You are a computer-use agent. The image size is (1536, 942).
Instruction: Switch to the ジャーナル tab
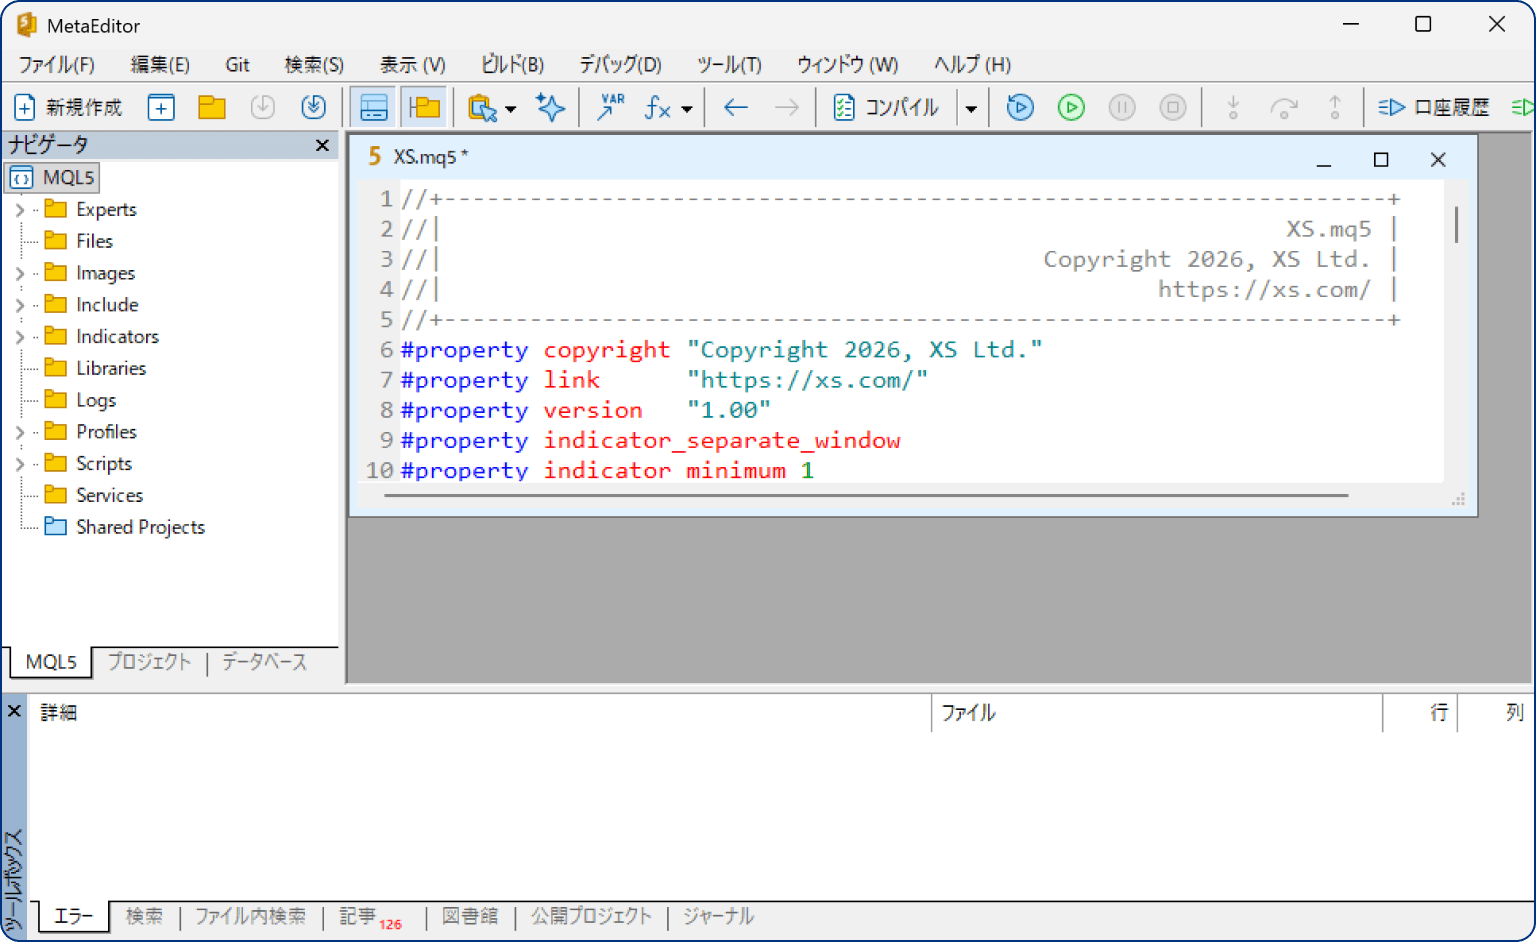pyautogui.click(x=718, y=916)
